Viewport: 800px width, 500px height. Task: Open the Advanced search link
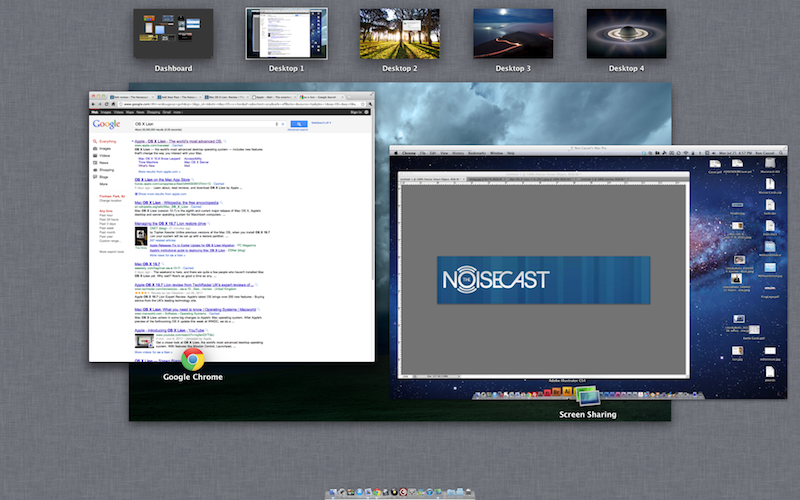[297, 130]
